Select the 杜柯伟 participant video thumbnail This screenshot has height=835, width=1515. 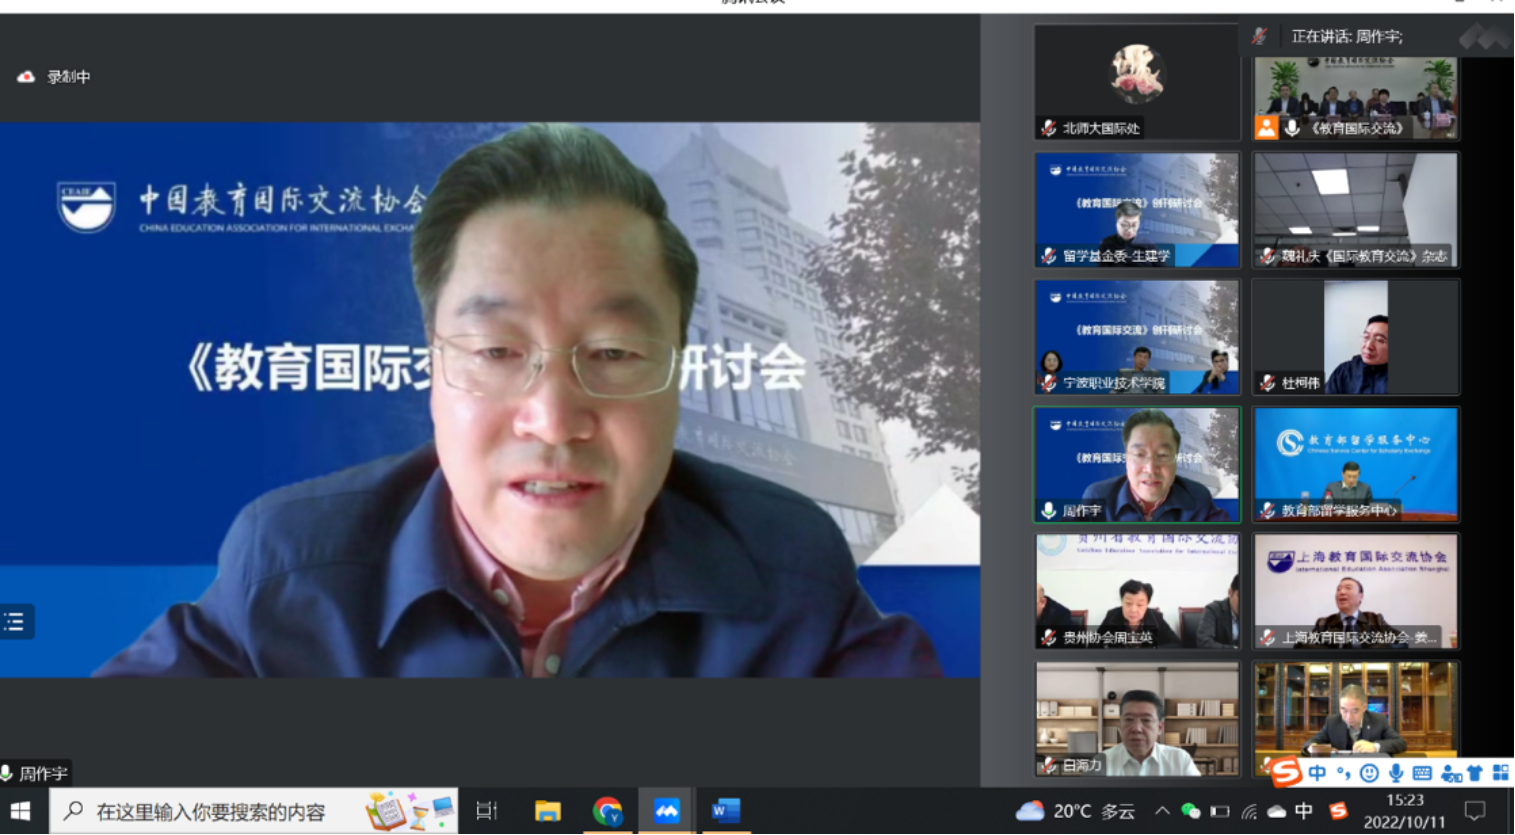[1355, 337]
